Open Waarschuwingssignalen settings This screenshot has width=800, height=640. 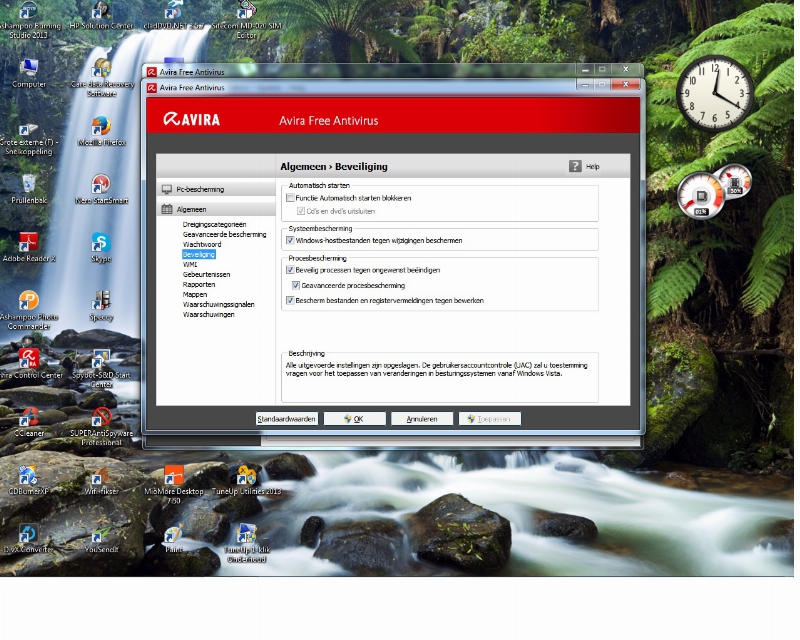pyautogui.click(x=218, y=305)
